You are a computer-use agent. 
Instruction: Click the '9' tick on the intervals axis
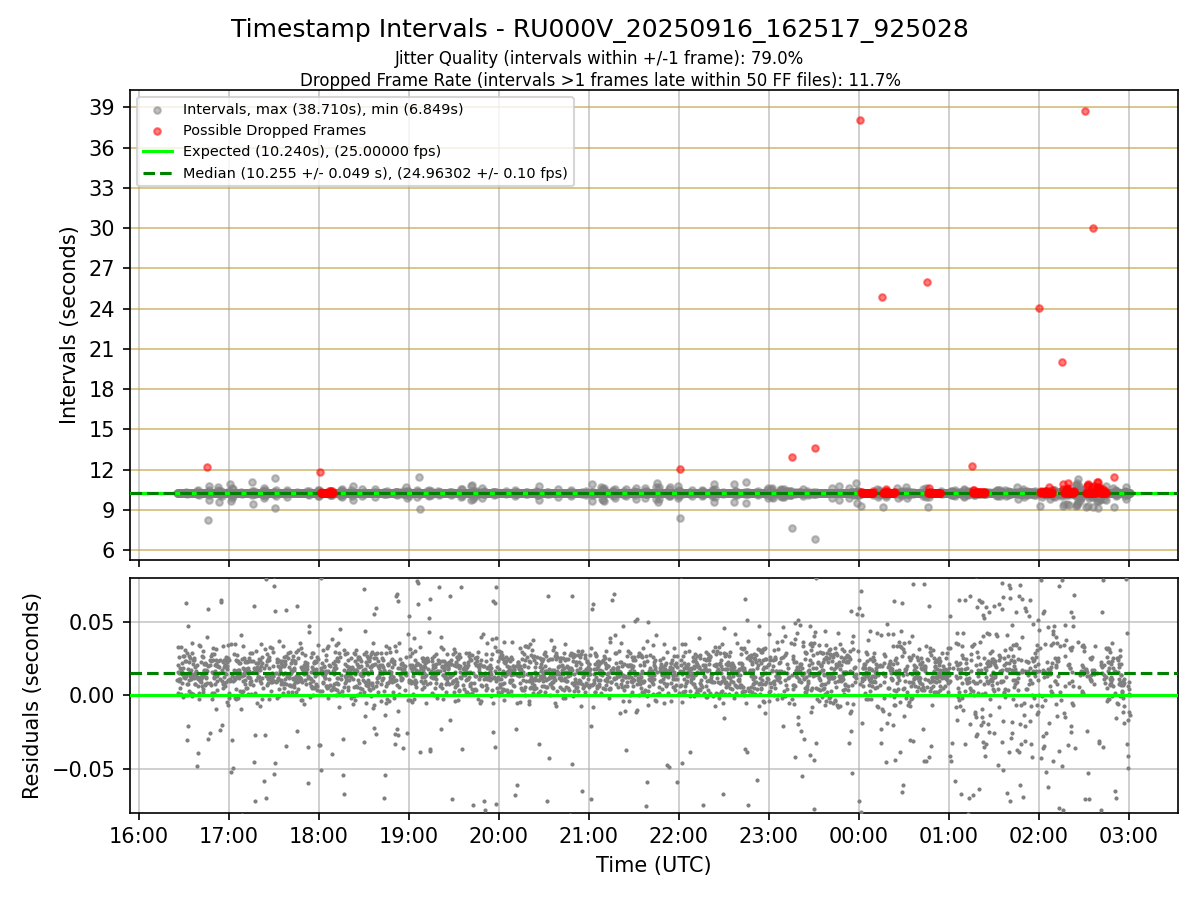pyautogui.click(x=109, y=510)
